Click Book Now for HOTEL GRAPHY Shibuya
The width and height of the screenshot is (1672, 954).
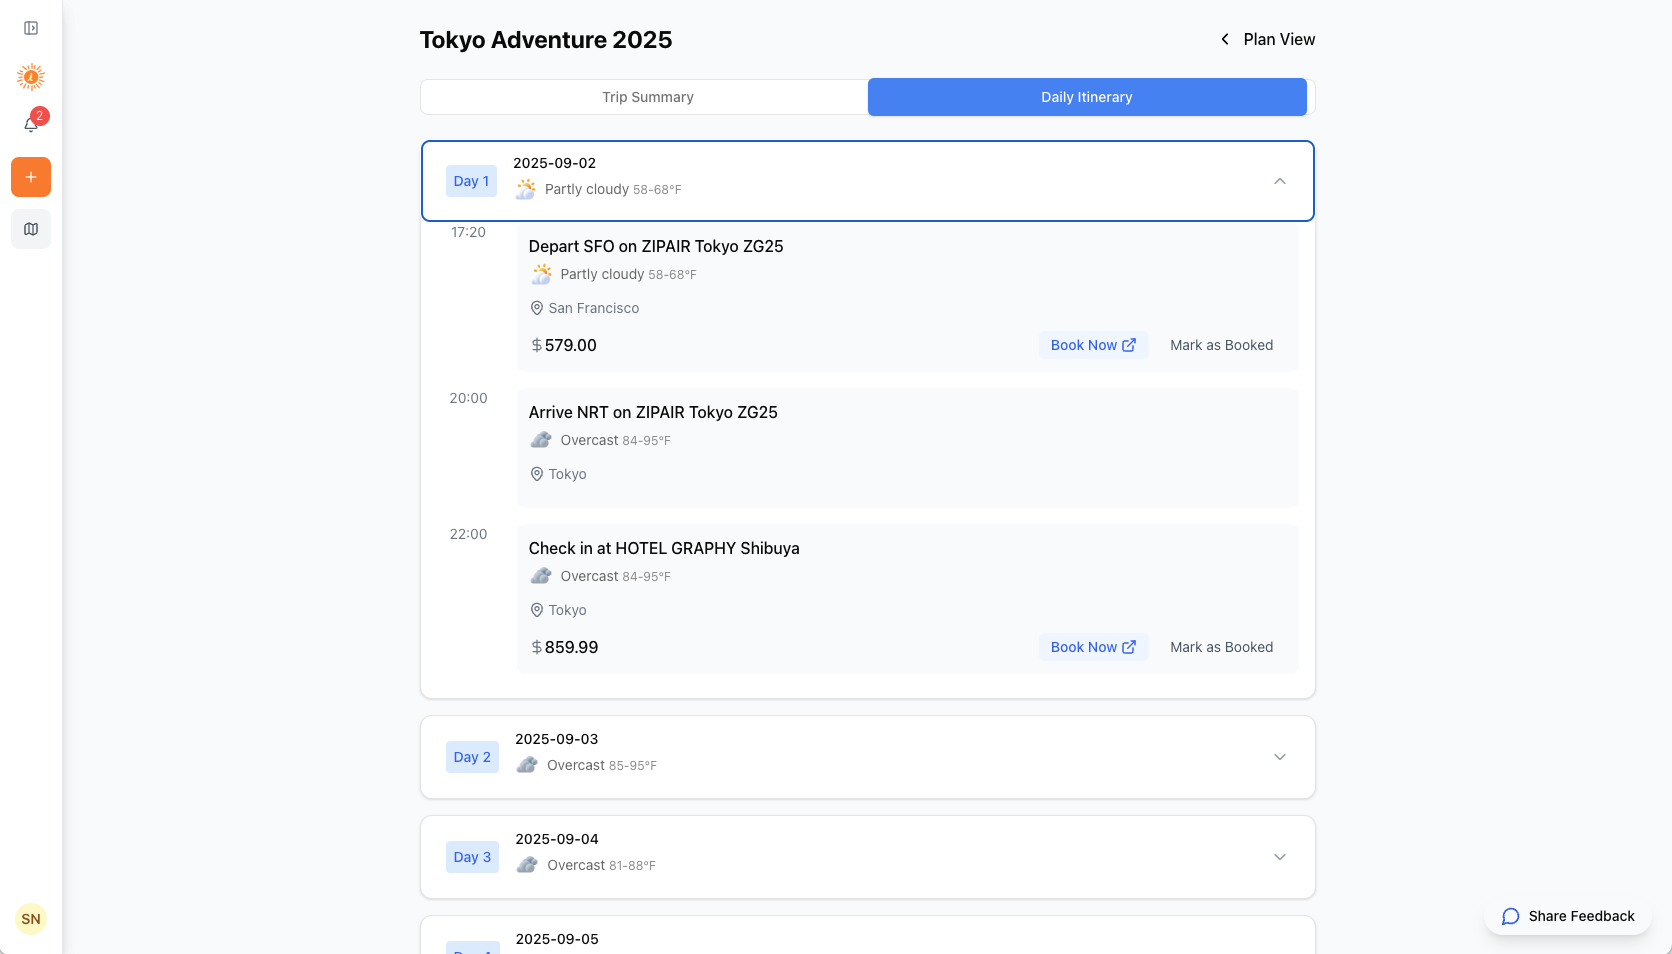pyautogui.click(x=1093, y=647)
